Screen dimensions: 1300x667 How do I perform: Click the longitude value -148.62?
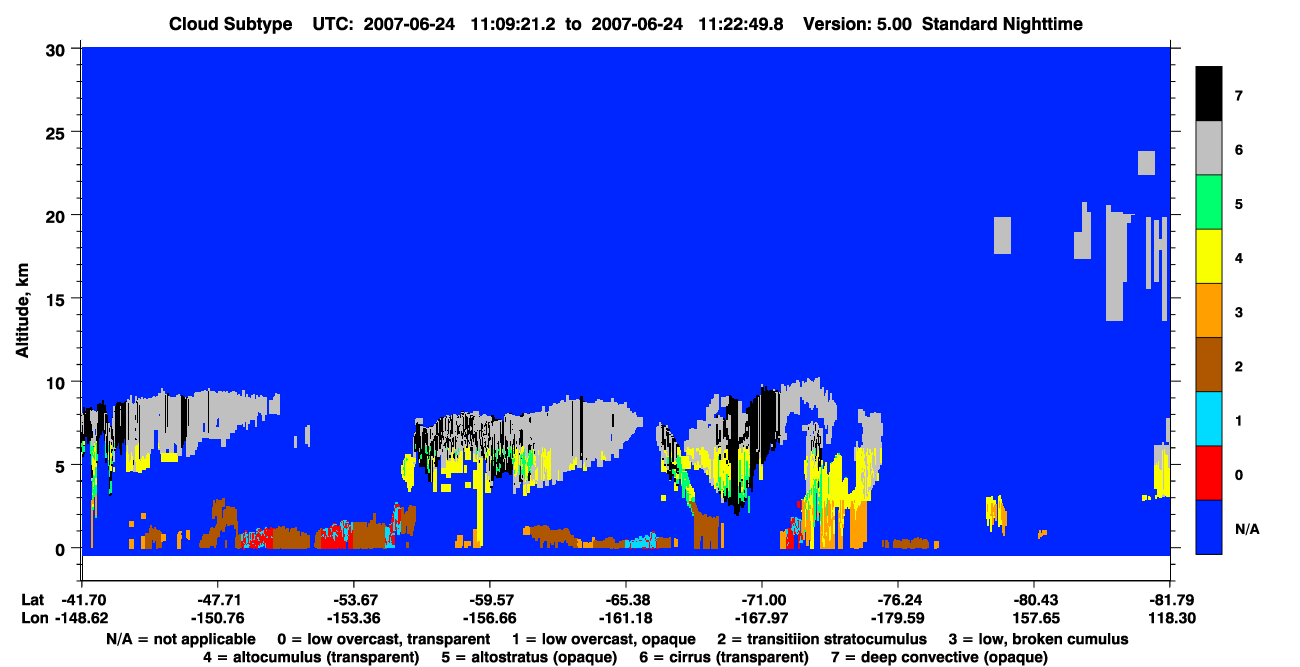click(x=81, y=618)
